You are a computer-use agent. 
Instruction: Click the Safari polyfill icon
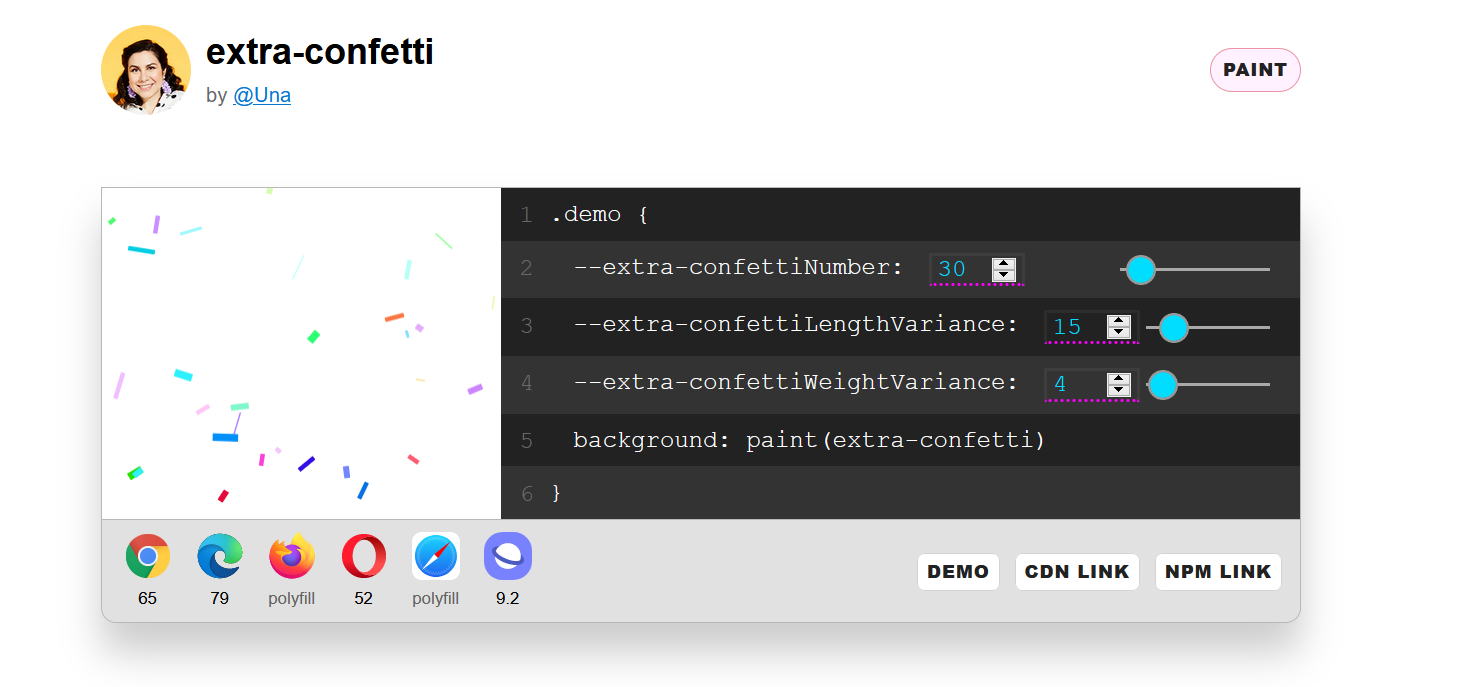coord(435,556)
